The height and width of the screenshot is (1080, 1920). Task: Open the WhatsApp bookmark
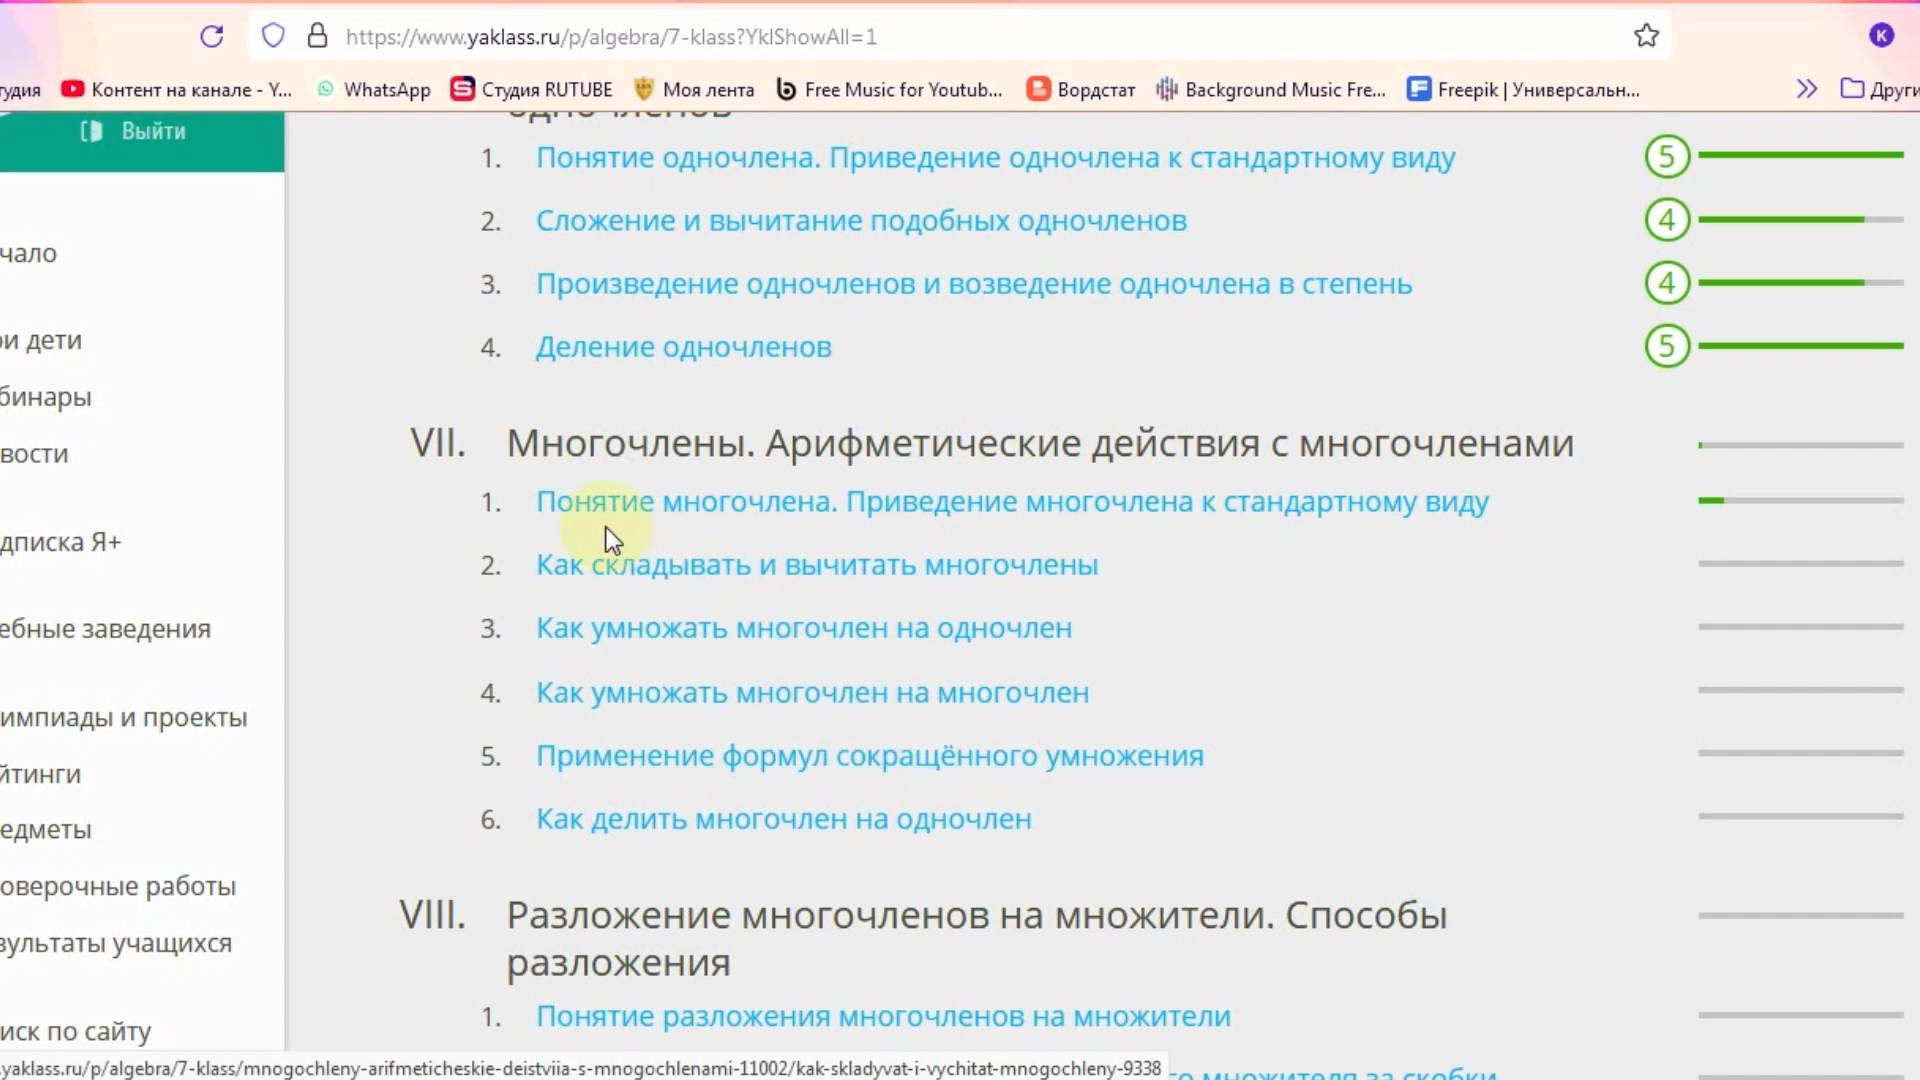374,90
